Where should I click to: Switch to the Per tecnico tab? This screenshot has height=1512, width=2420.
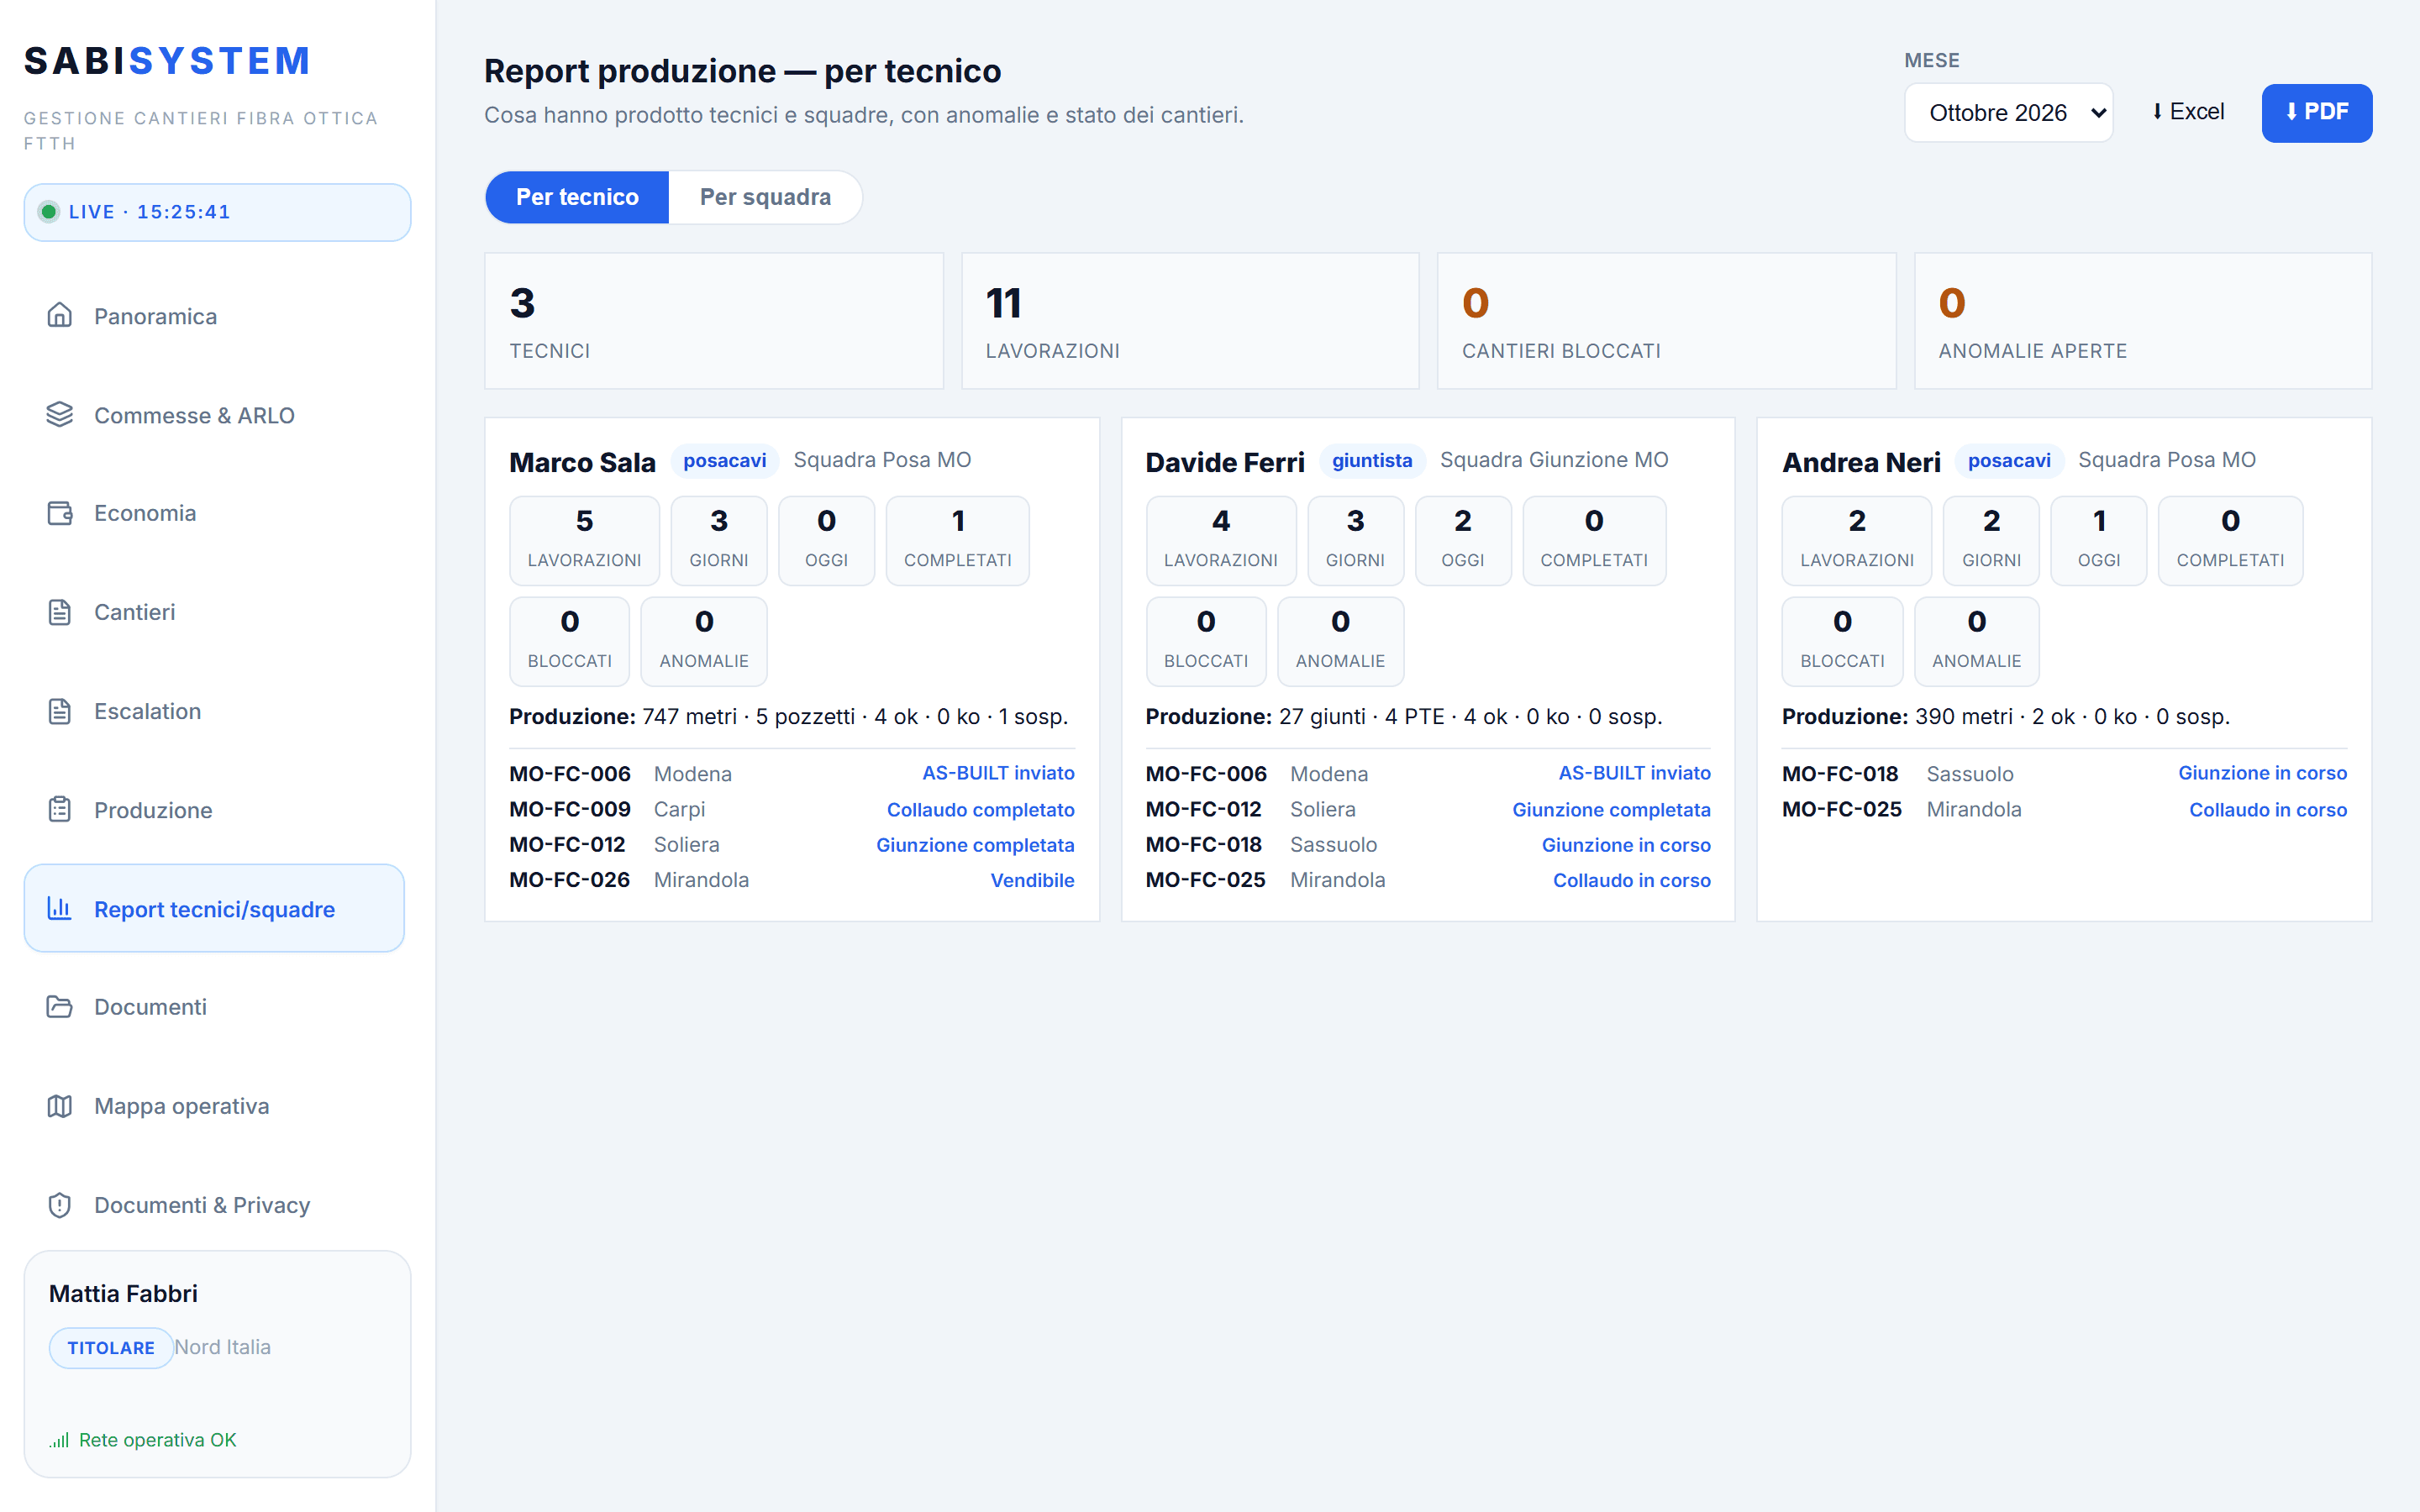(577, 197)
